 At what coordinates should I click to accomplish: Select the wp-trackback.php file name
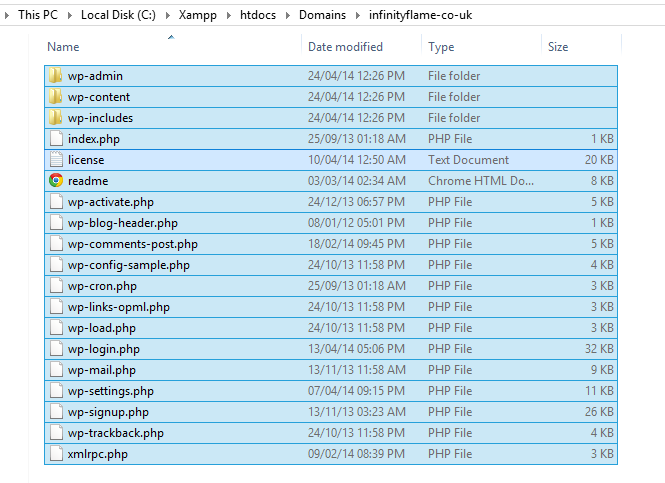(x=116, y=433)
